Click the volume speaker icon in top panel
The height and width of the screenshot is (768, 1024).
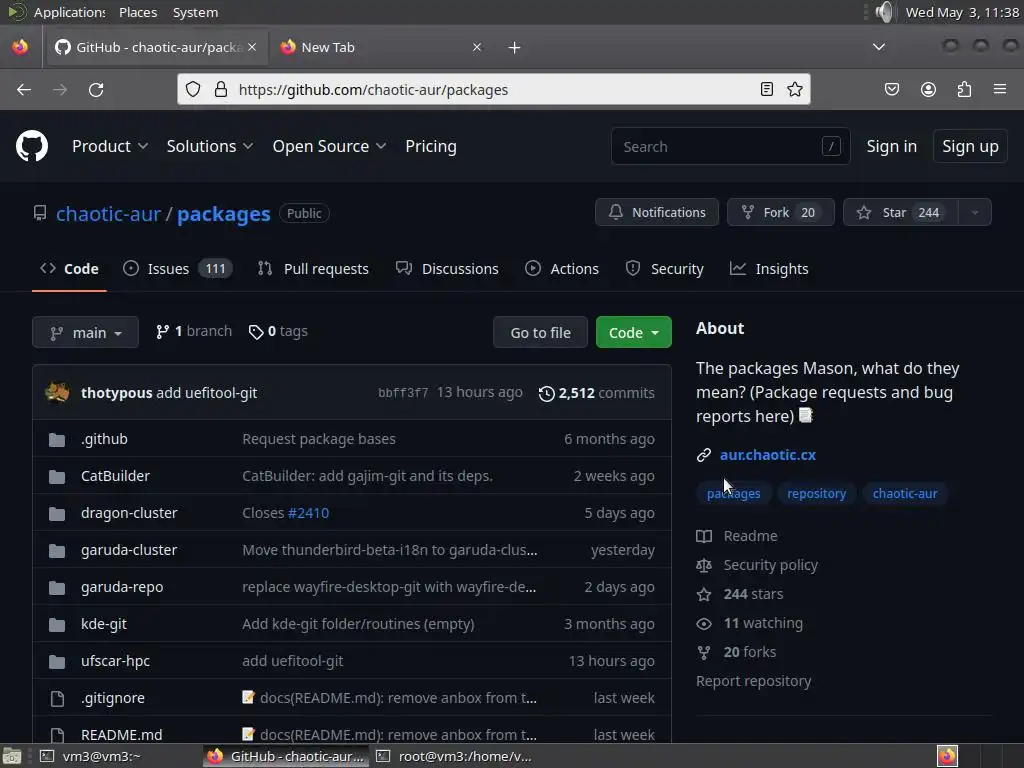884,12
